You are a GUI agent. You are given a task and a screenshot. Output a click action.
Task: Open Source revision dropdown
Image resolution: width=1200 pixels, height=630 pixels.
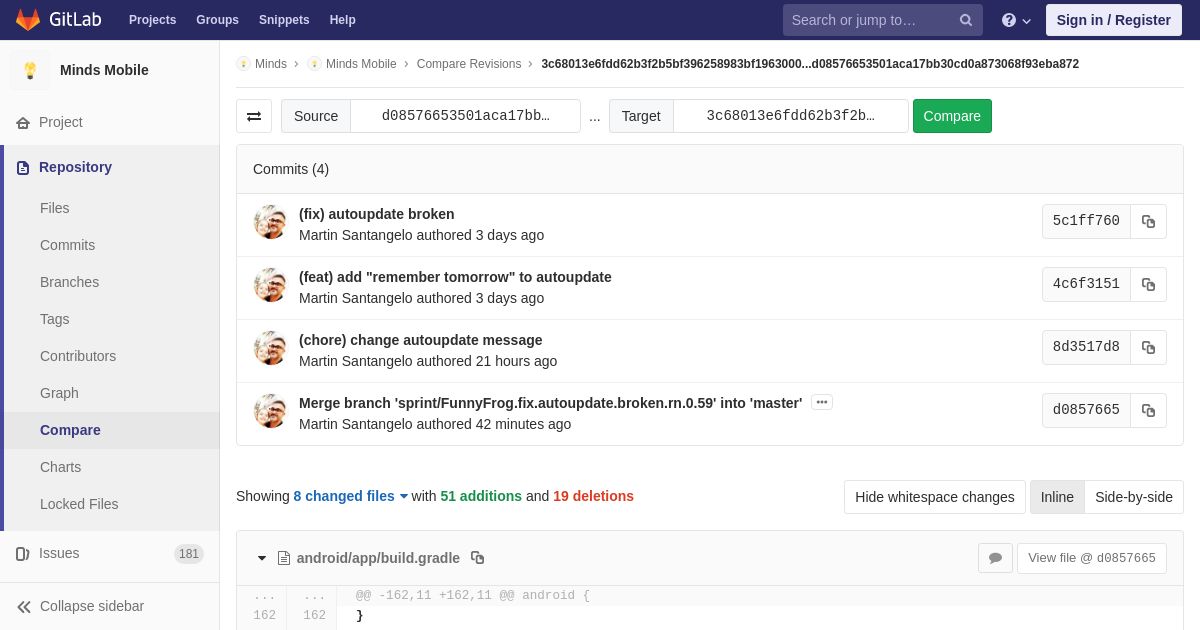tap(465, 116)
